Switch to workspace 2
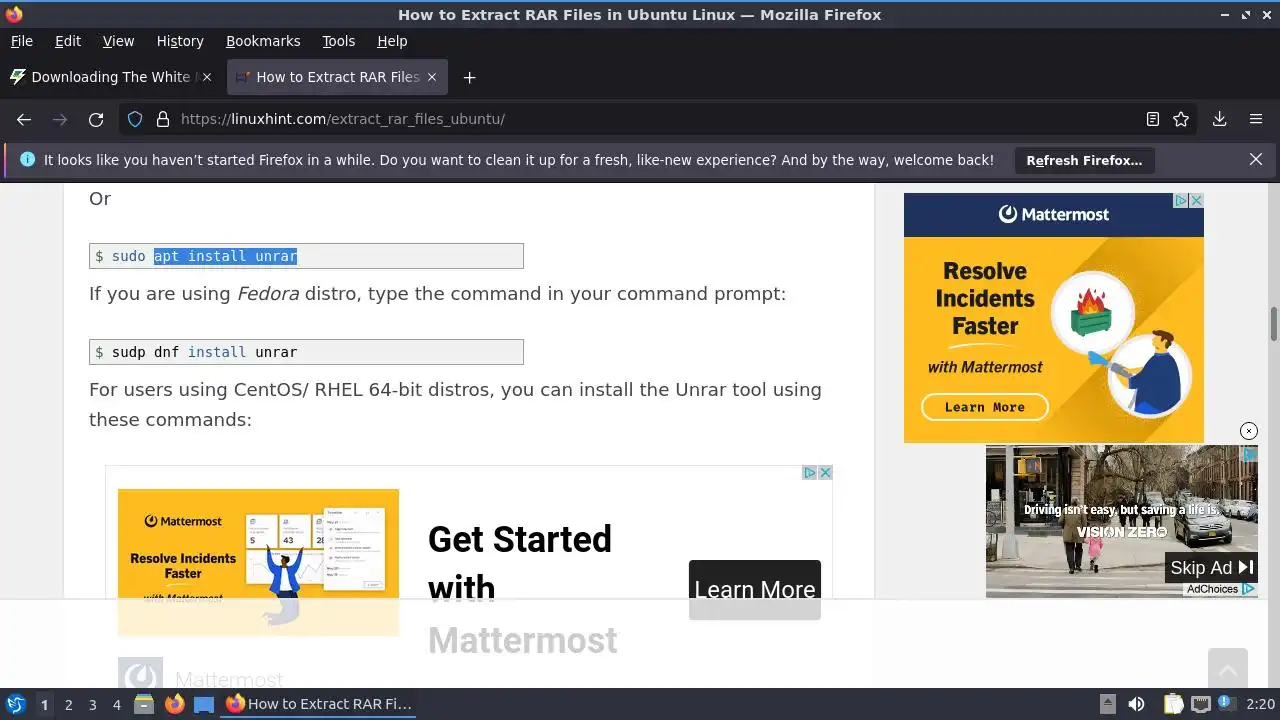1280x720 pixels. 68,704
